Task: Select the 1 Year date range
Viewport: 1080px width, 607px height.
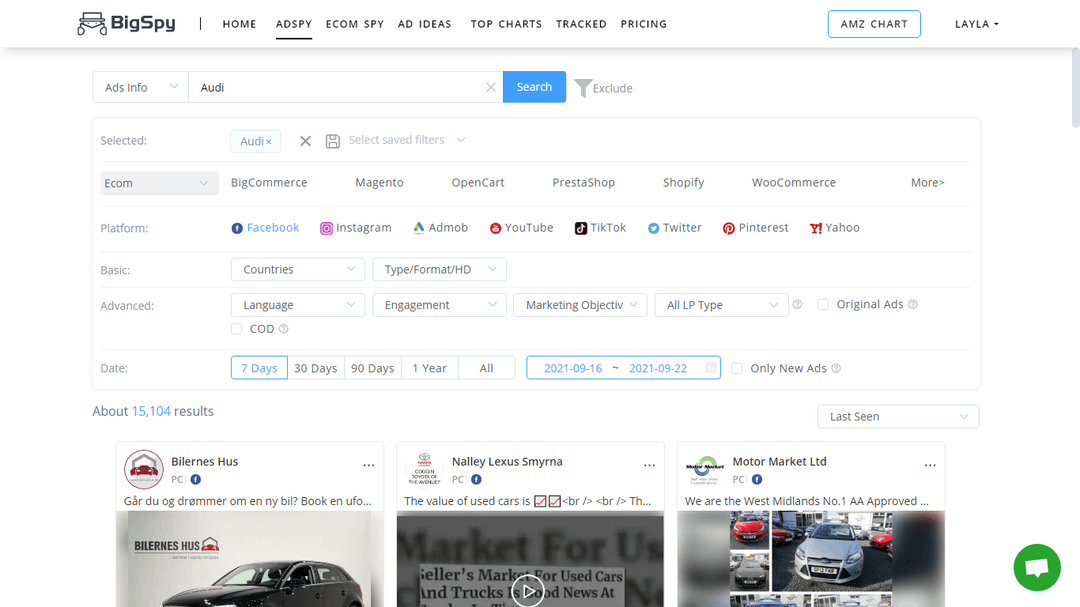Action: point(430,368)
